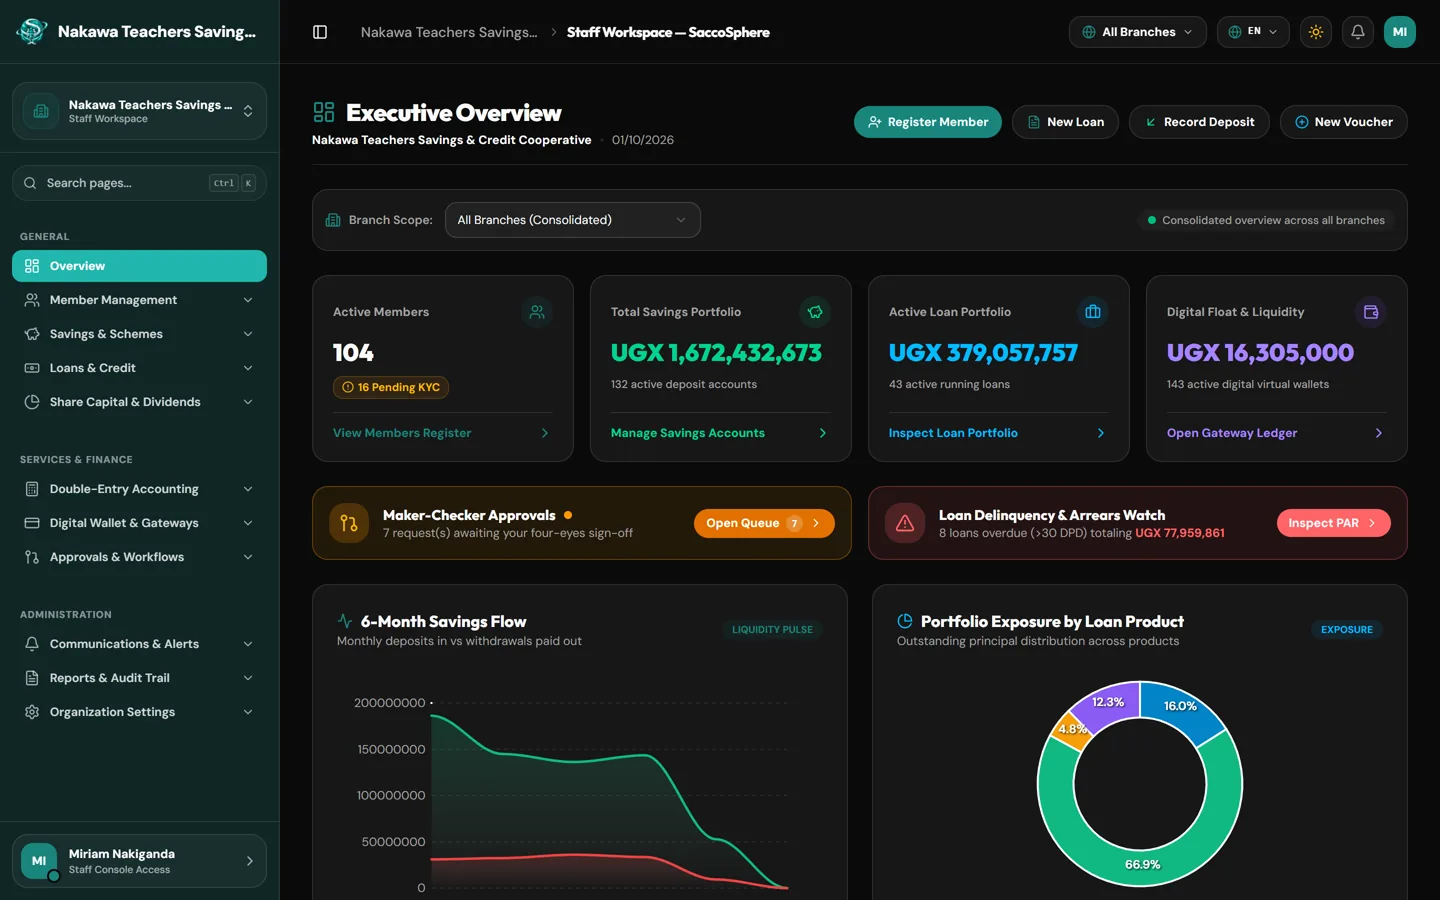
Task: Expand Share Capital & Dividends
Action: click(139, 402)
